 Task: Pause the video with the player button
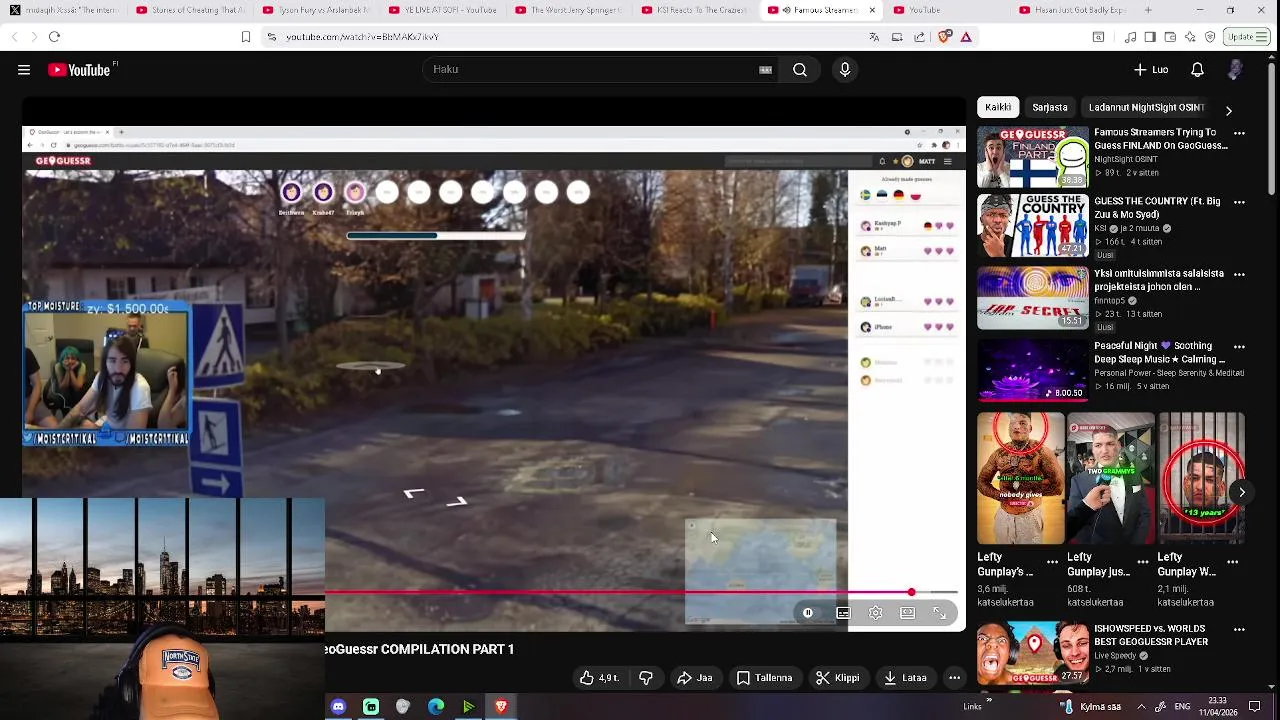pyautogui.click(x=808, y=613)
